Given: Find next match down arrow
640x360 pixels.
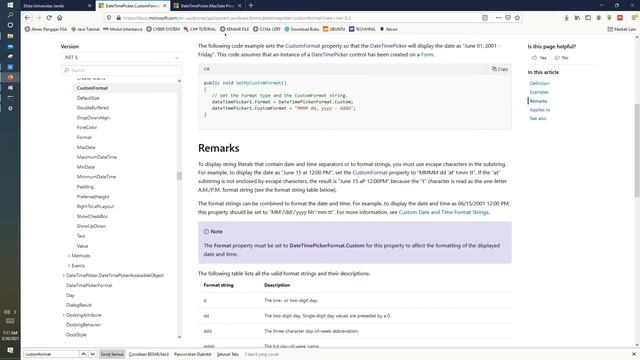Looking at the screenshot, I should pos(93,354).
